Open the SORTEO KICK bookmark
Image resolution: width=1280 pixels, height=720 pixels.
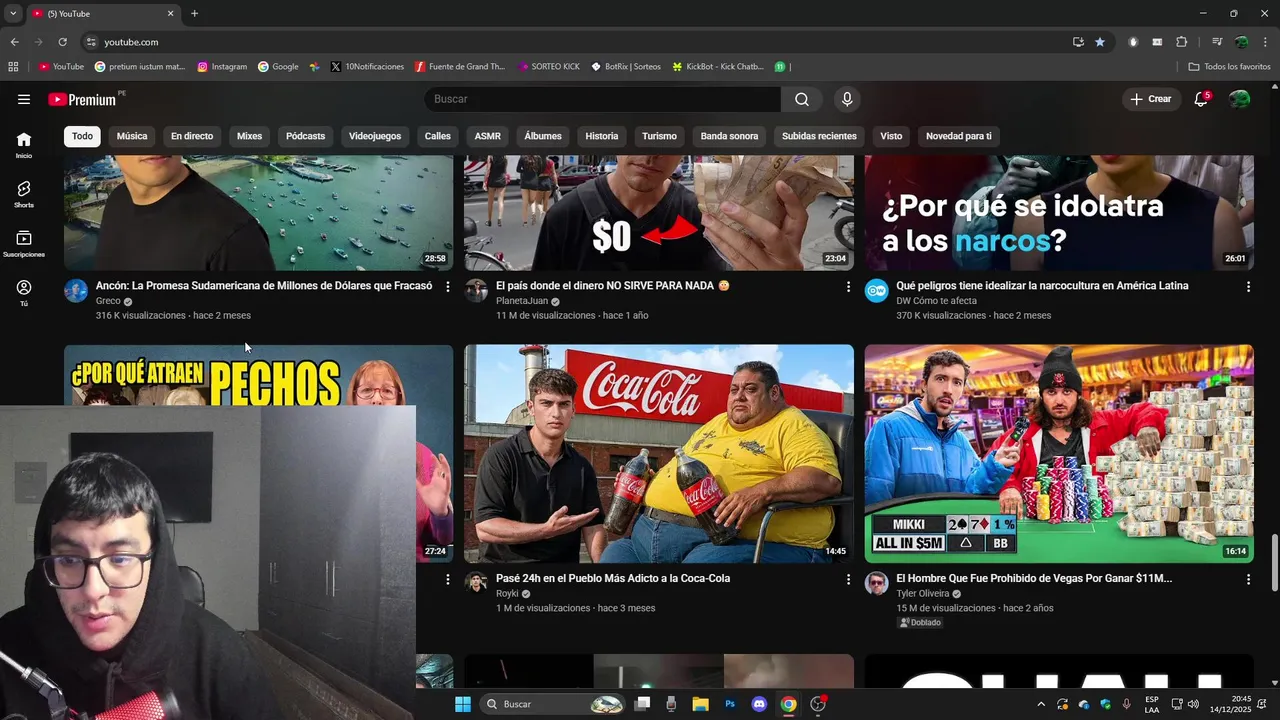pos(549,67)
